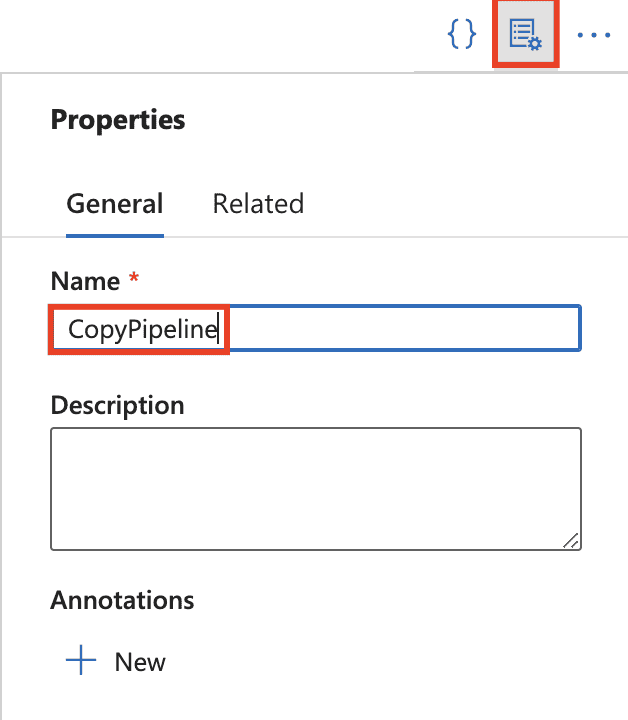
Task: Grab the Description box resize handle
Action: pyautogui.click(x=570, y=540)
